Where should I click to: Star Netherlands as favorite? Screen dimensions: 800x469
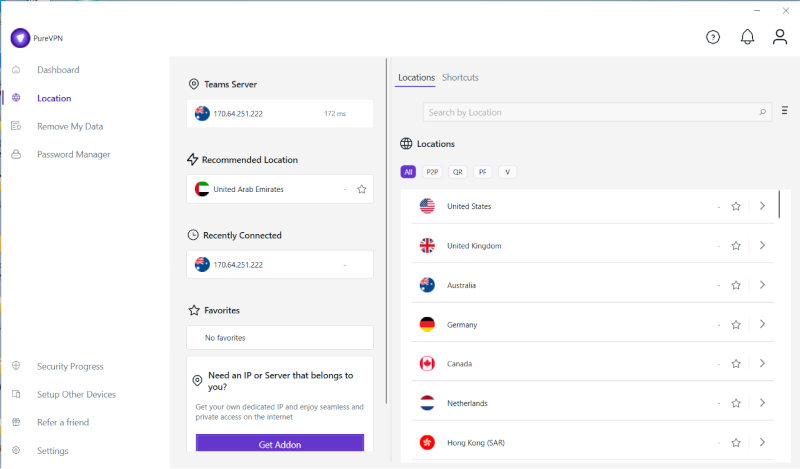point(736,403)
